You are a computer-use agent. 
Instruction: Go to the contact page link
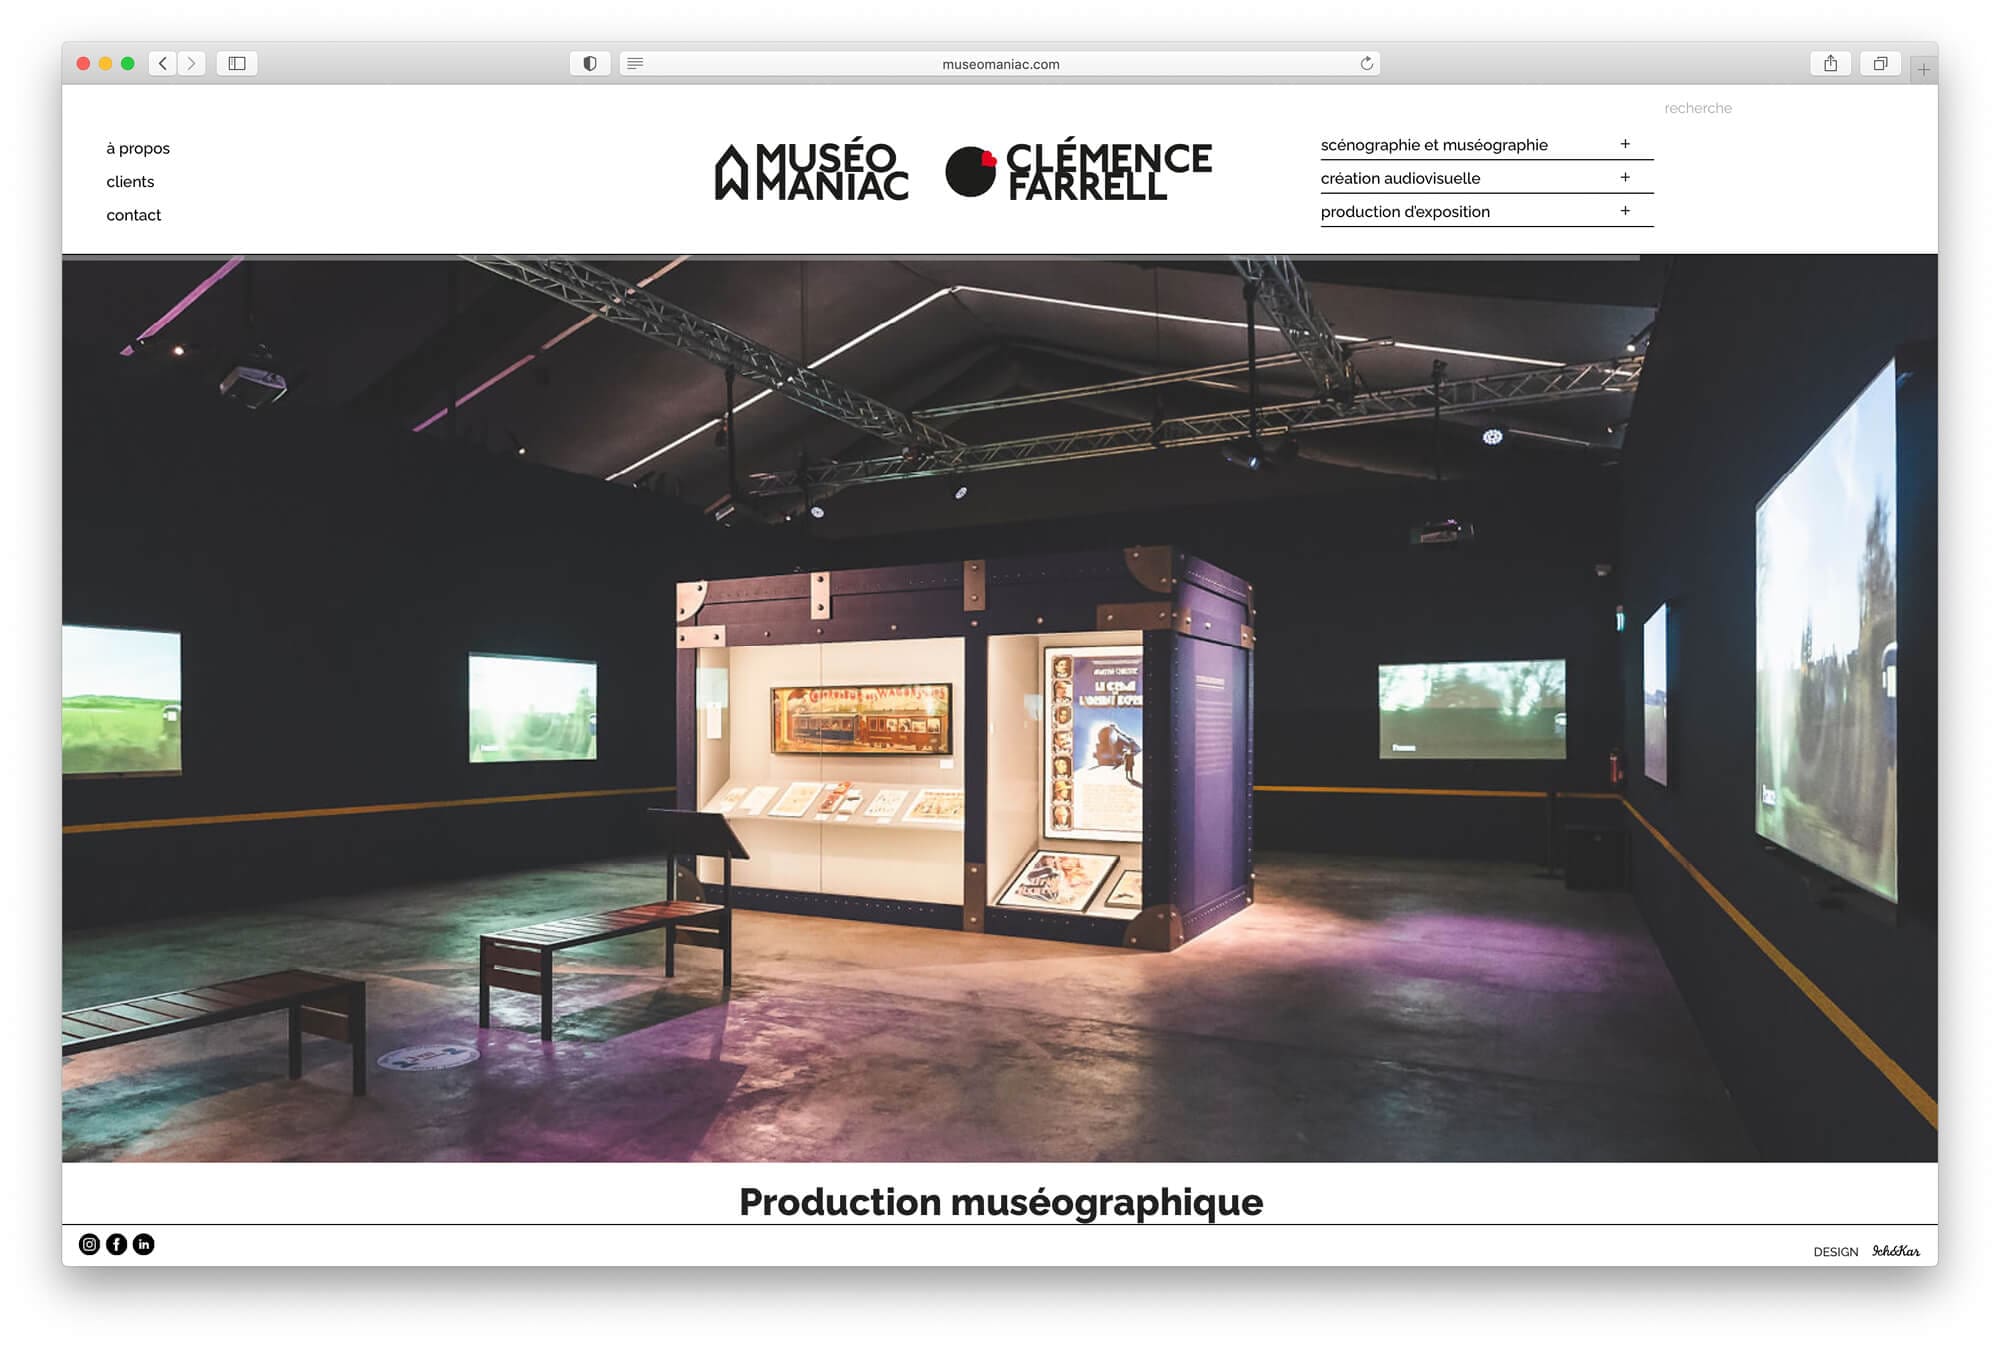[x=133, y=215]
